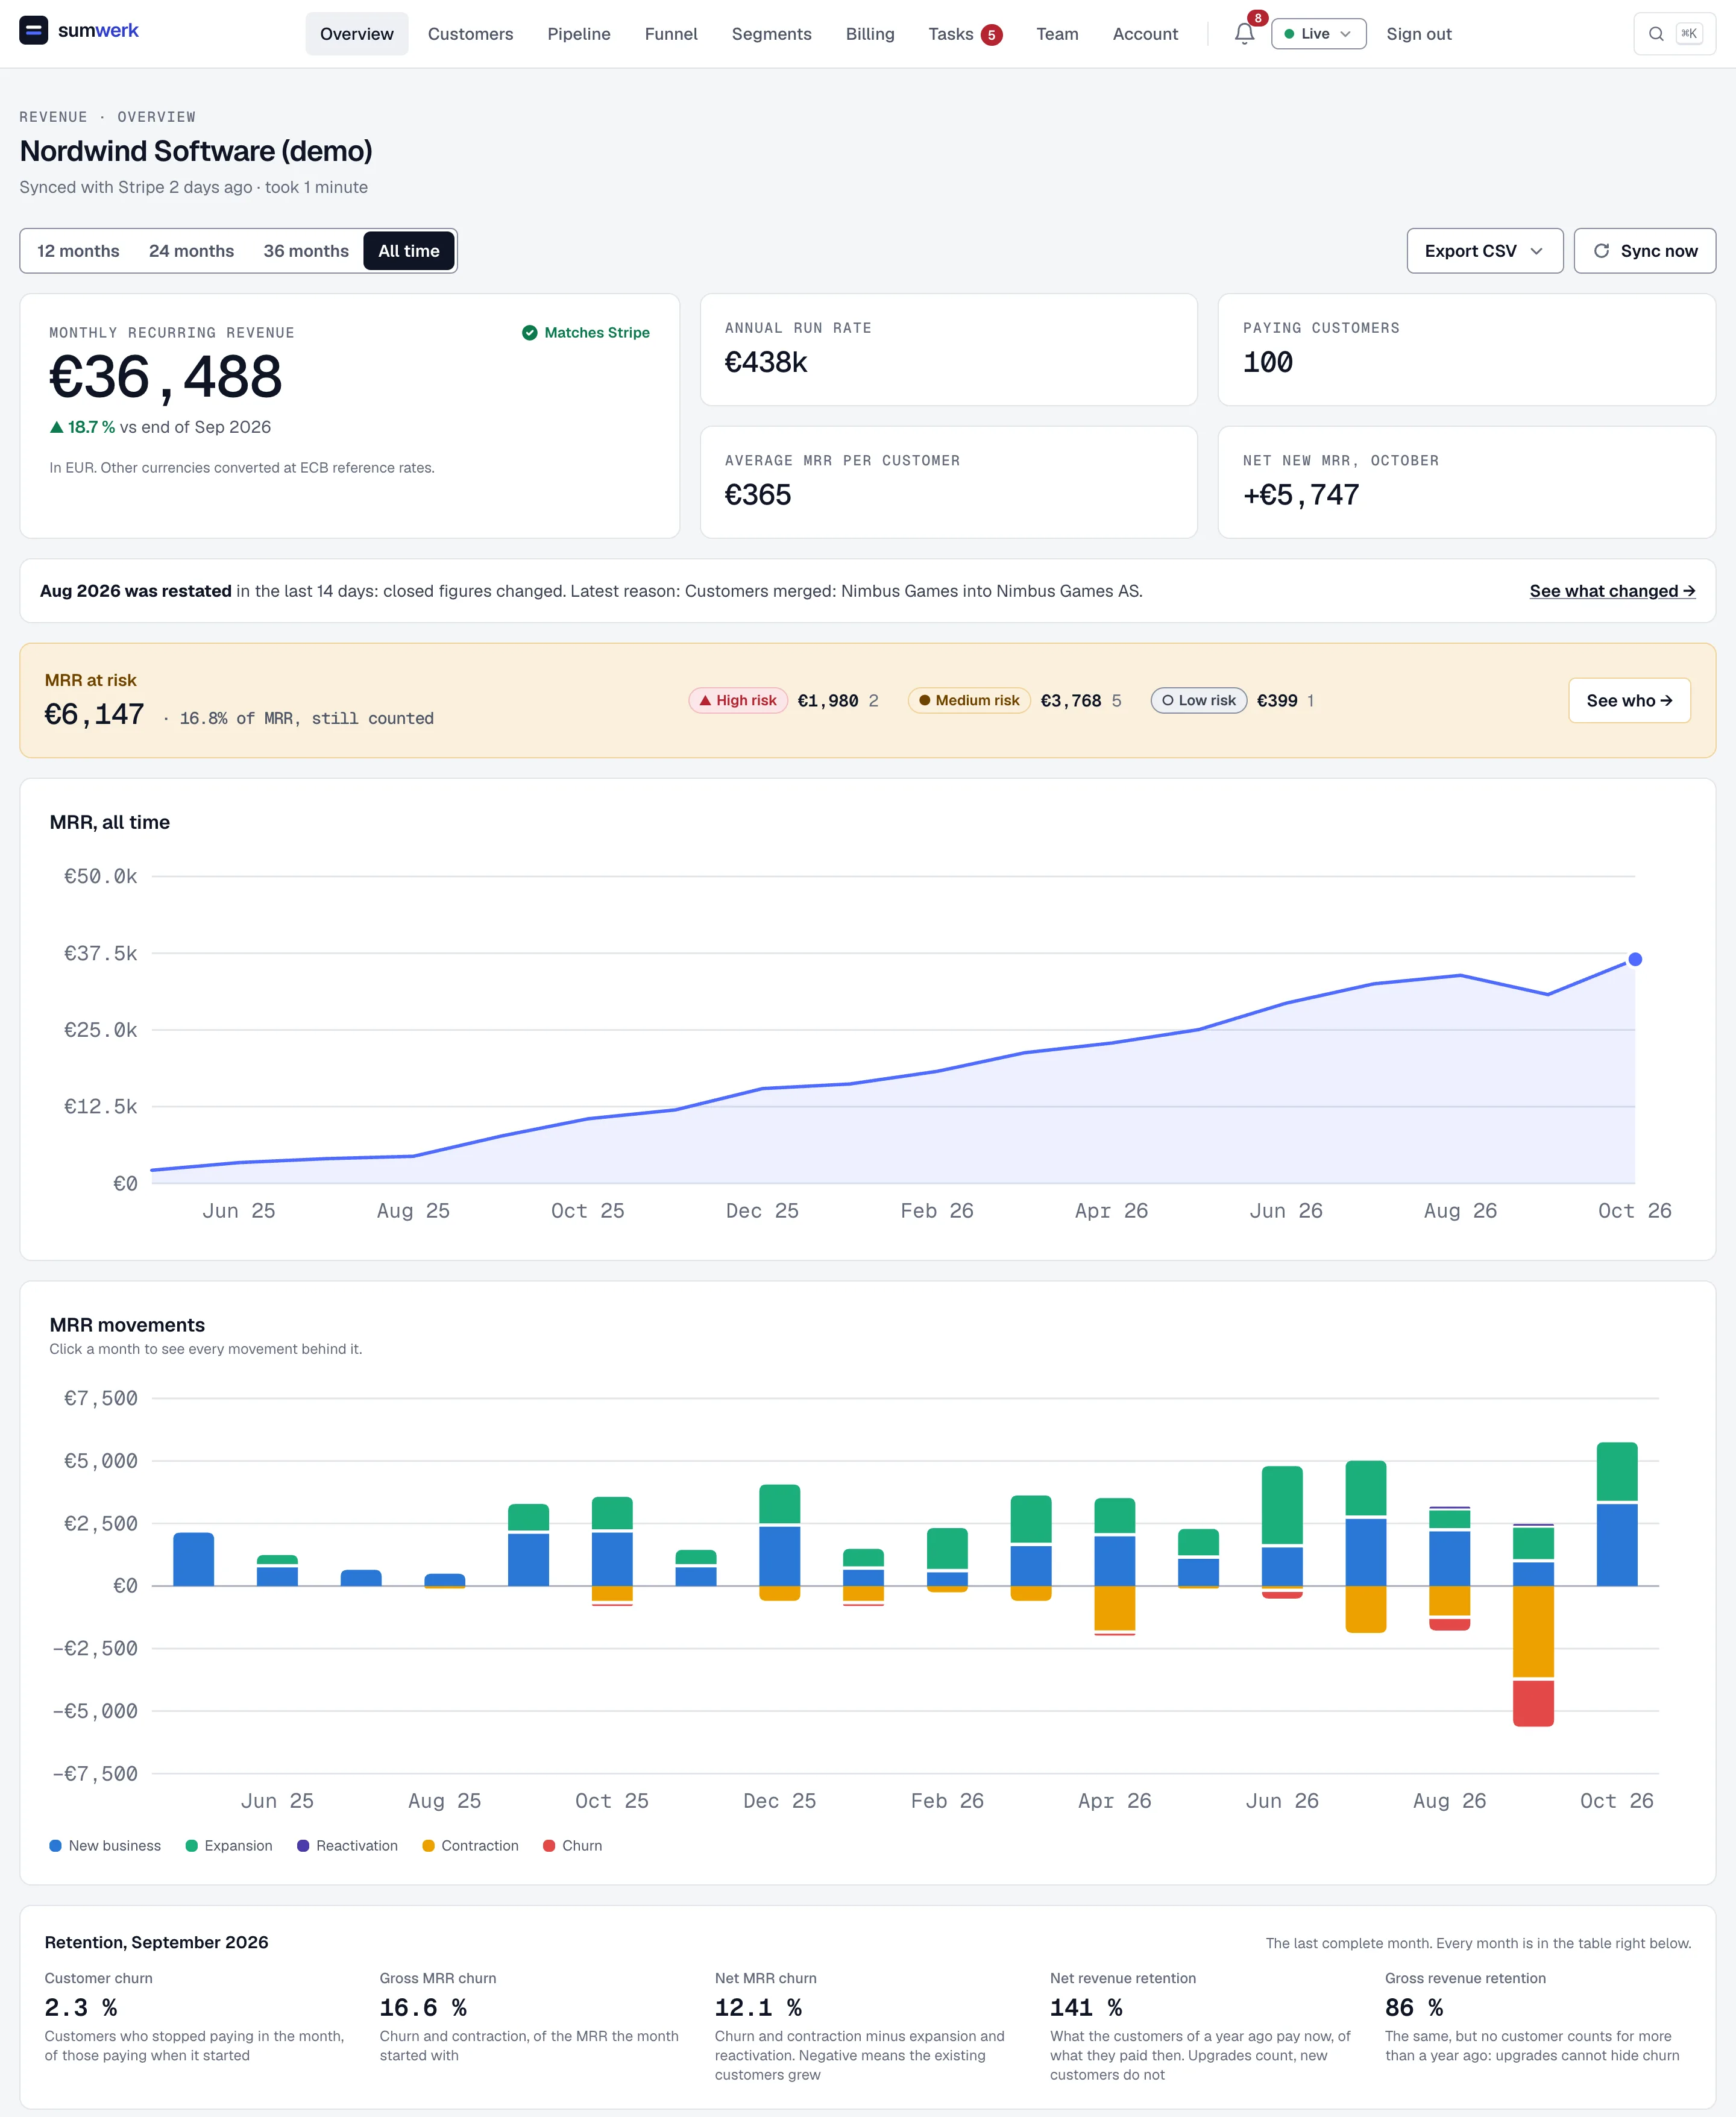Click the Sync now refresh icon
This screenshot has height=2117, width=1736.
coord(1601,251)
